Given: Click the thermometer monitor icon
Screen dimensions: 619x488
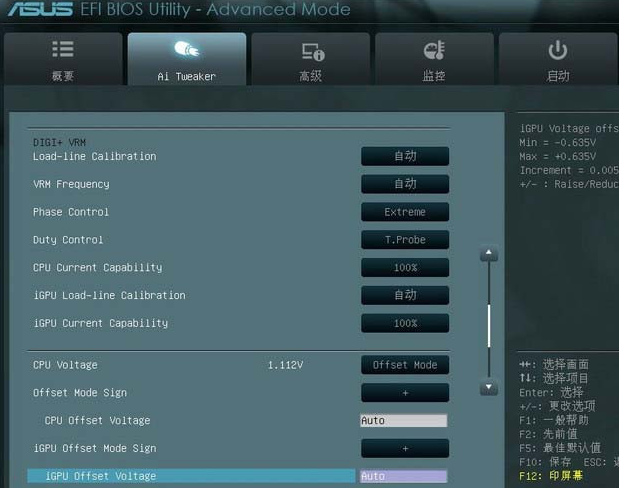Looking at the screenshot, I should pos(434,50).
